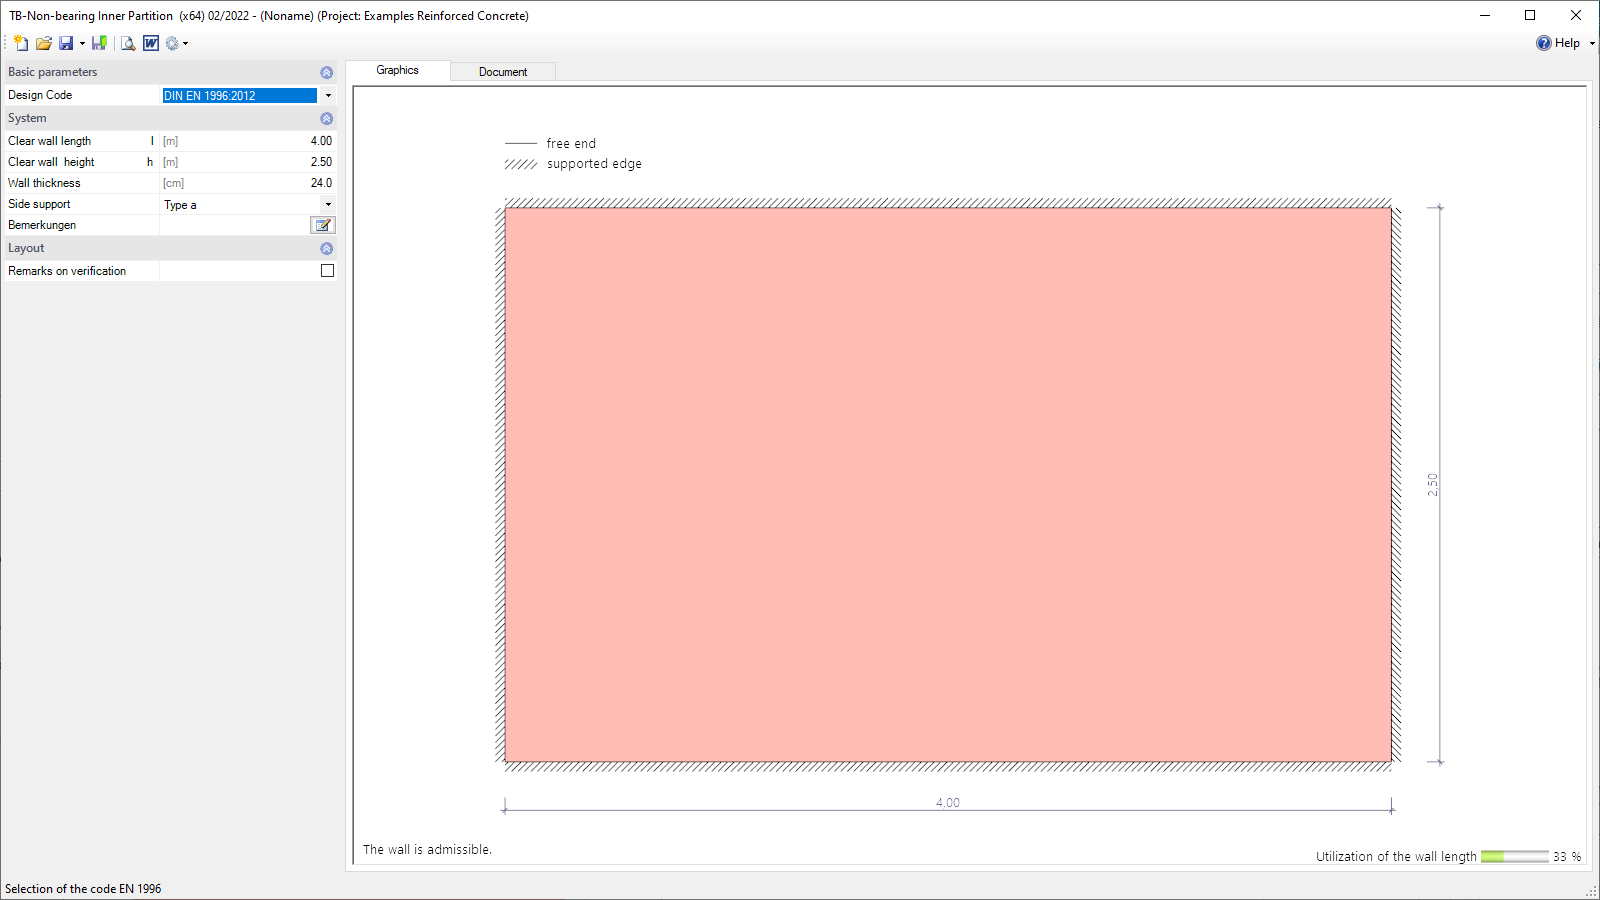
Task: Click the status bar text 'Selection of the code EN 1996'
Action: click(83, 888)
